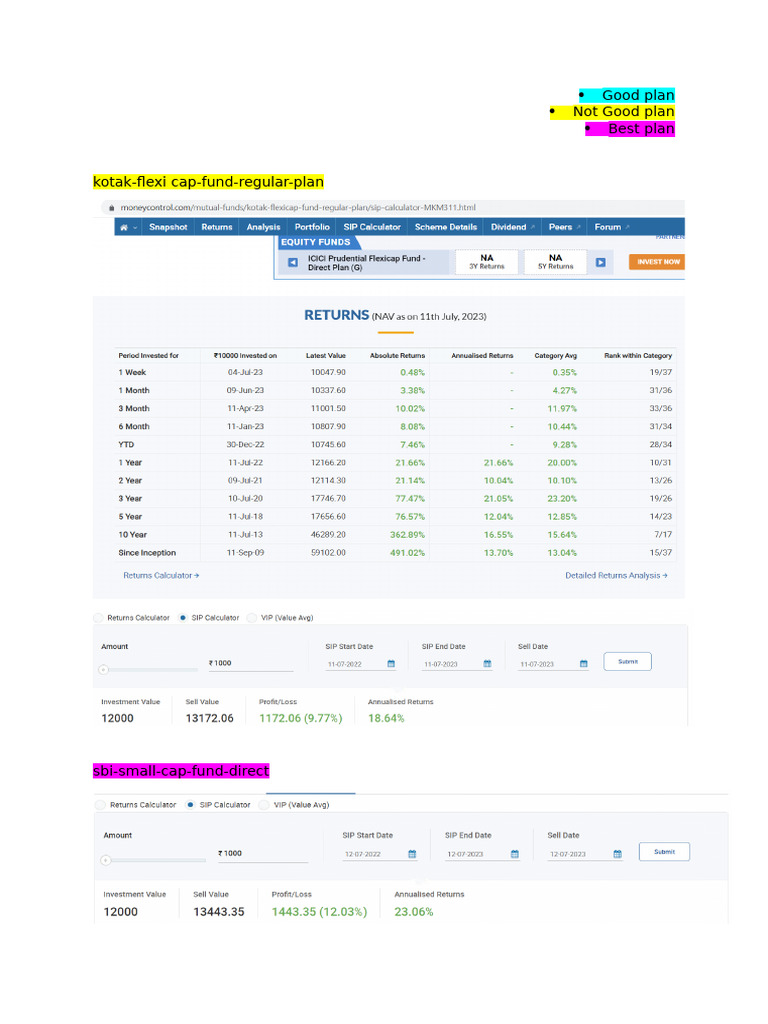Select SIP Calculator radio in sbi section
This screenshot has height=1024, width=768.
(x=190, y=805)
